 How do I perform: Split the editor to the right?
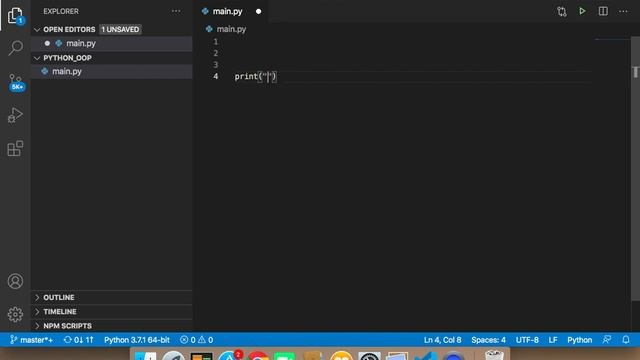click(x=603, y=11)
